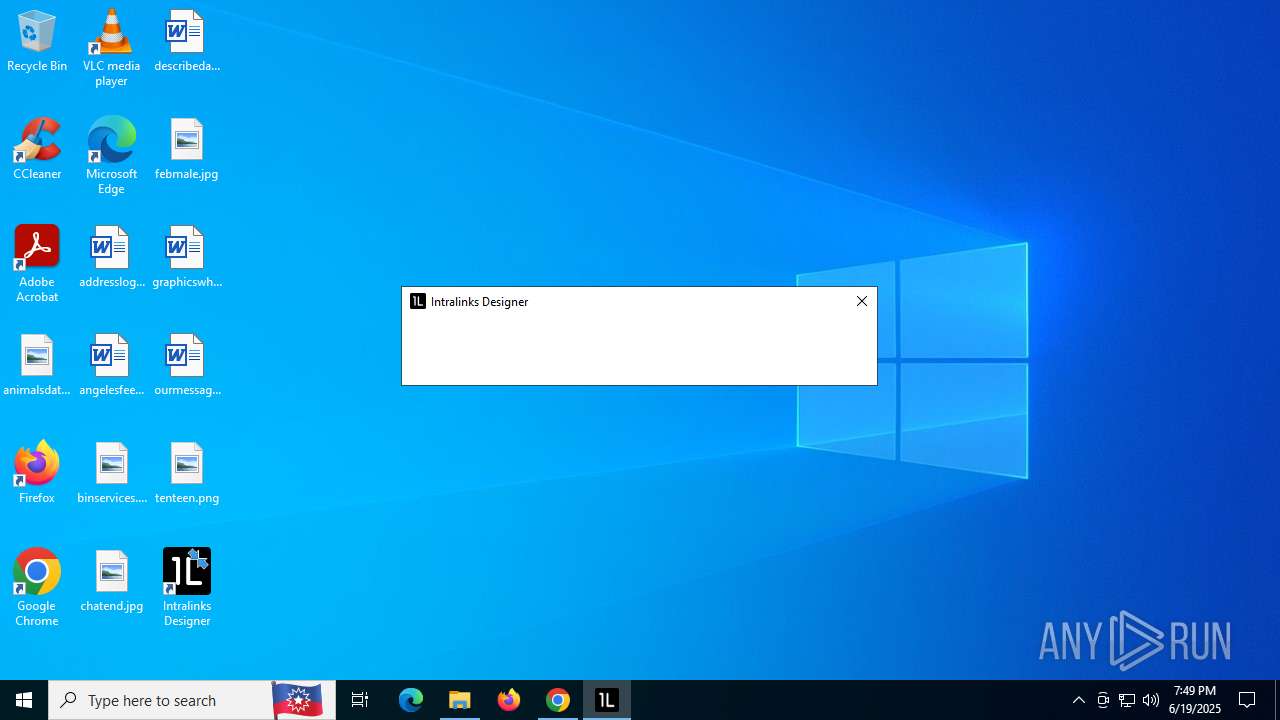This screenshot has width=1280, height=720.
Task: Open the Action Center notifications
Action: [1247, 700]
